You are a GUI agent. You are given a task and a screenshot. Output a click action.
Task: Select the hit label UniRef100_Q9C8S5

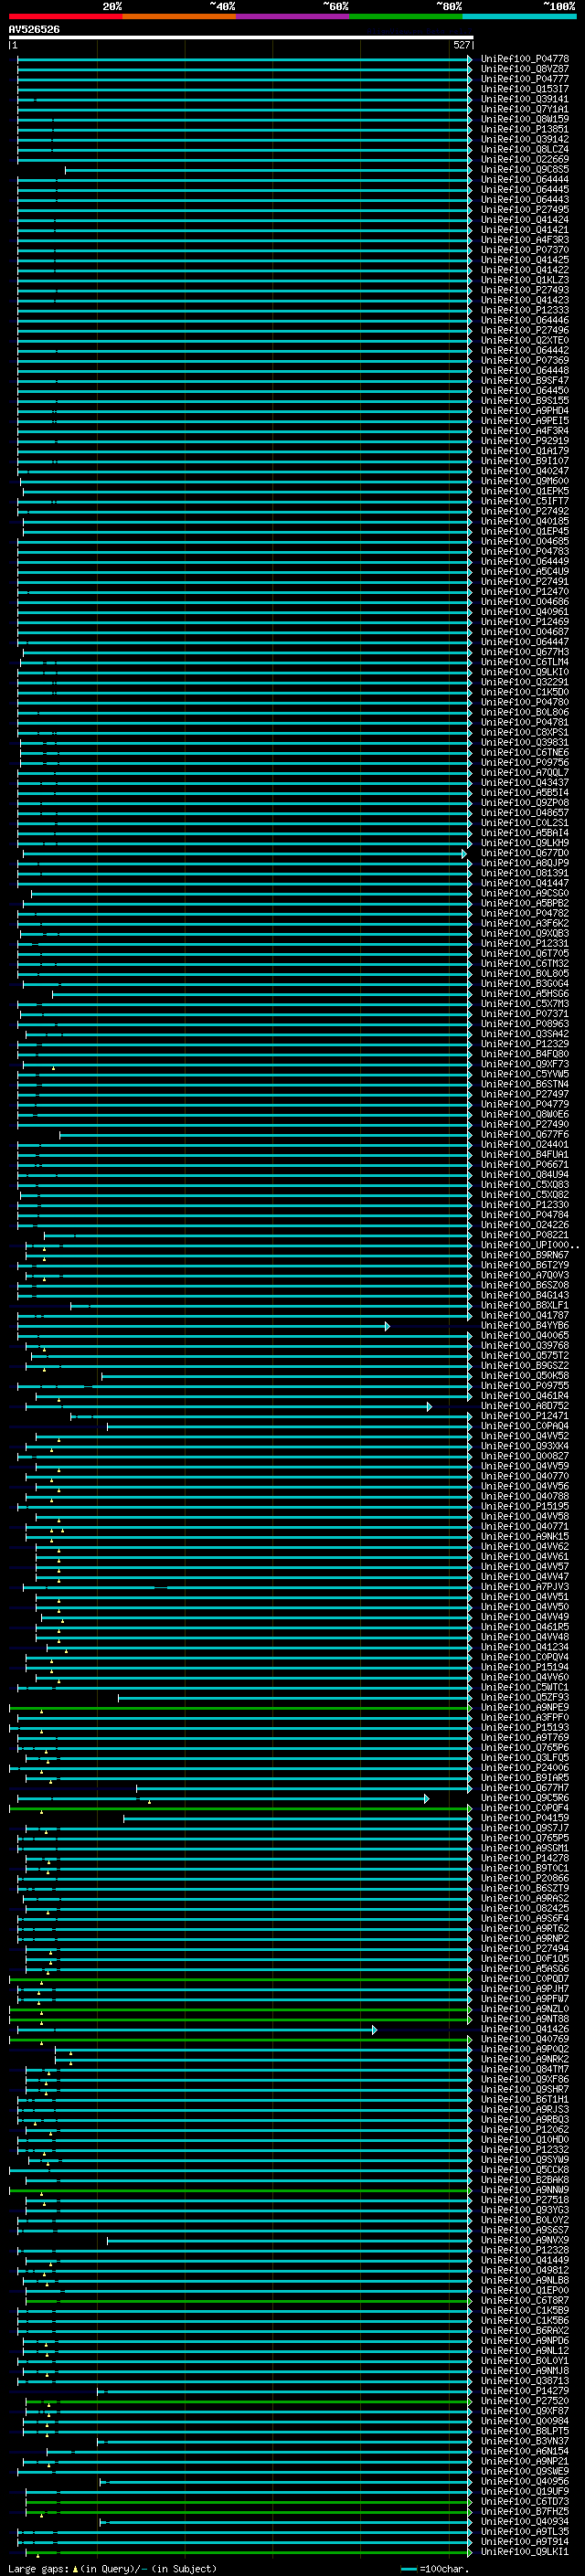(x=525, y=170)
